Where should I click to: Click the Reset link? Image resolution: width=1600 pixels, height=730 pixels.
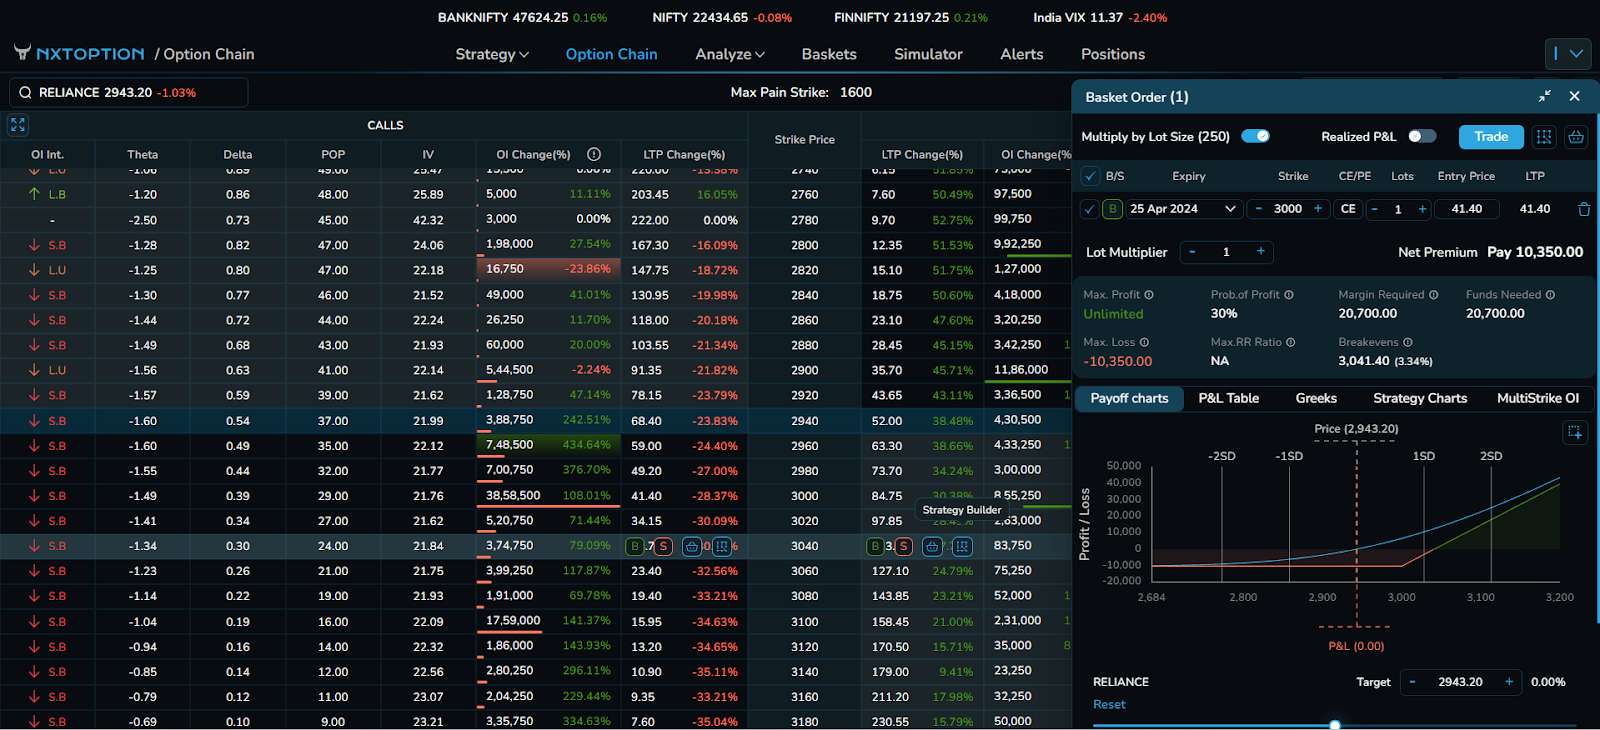click(x=1109, y=704)
